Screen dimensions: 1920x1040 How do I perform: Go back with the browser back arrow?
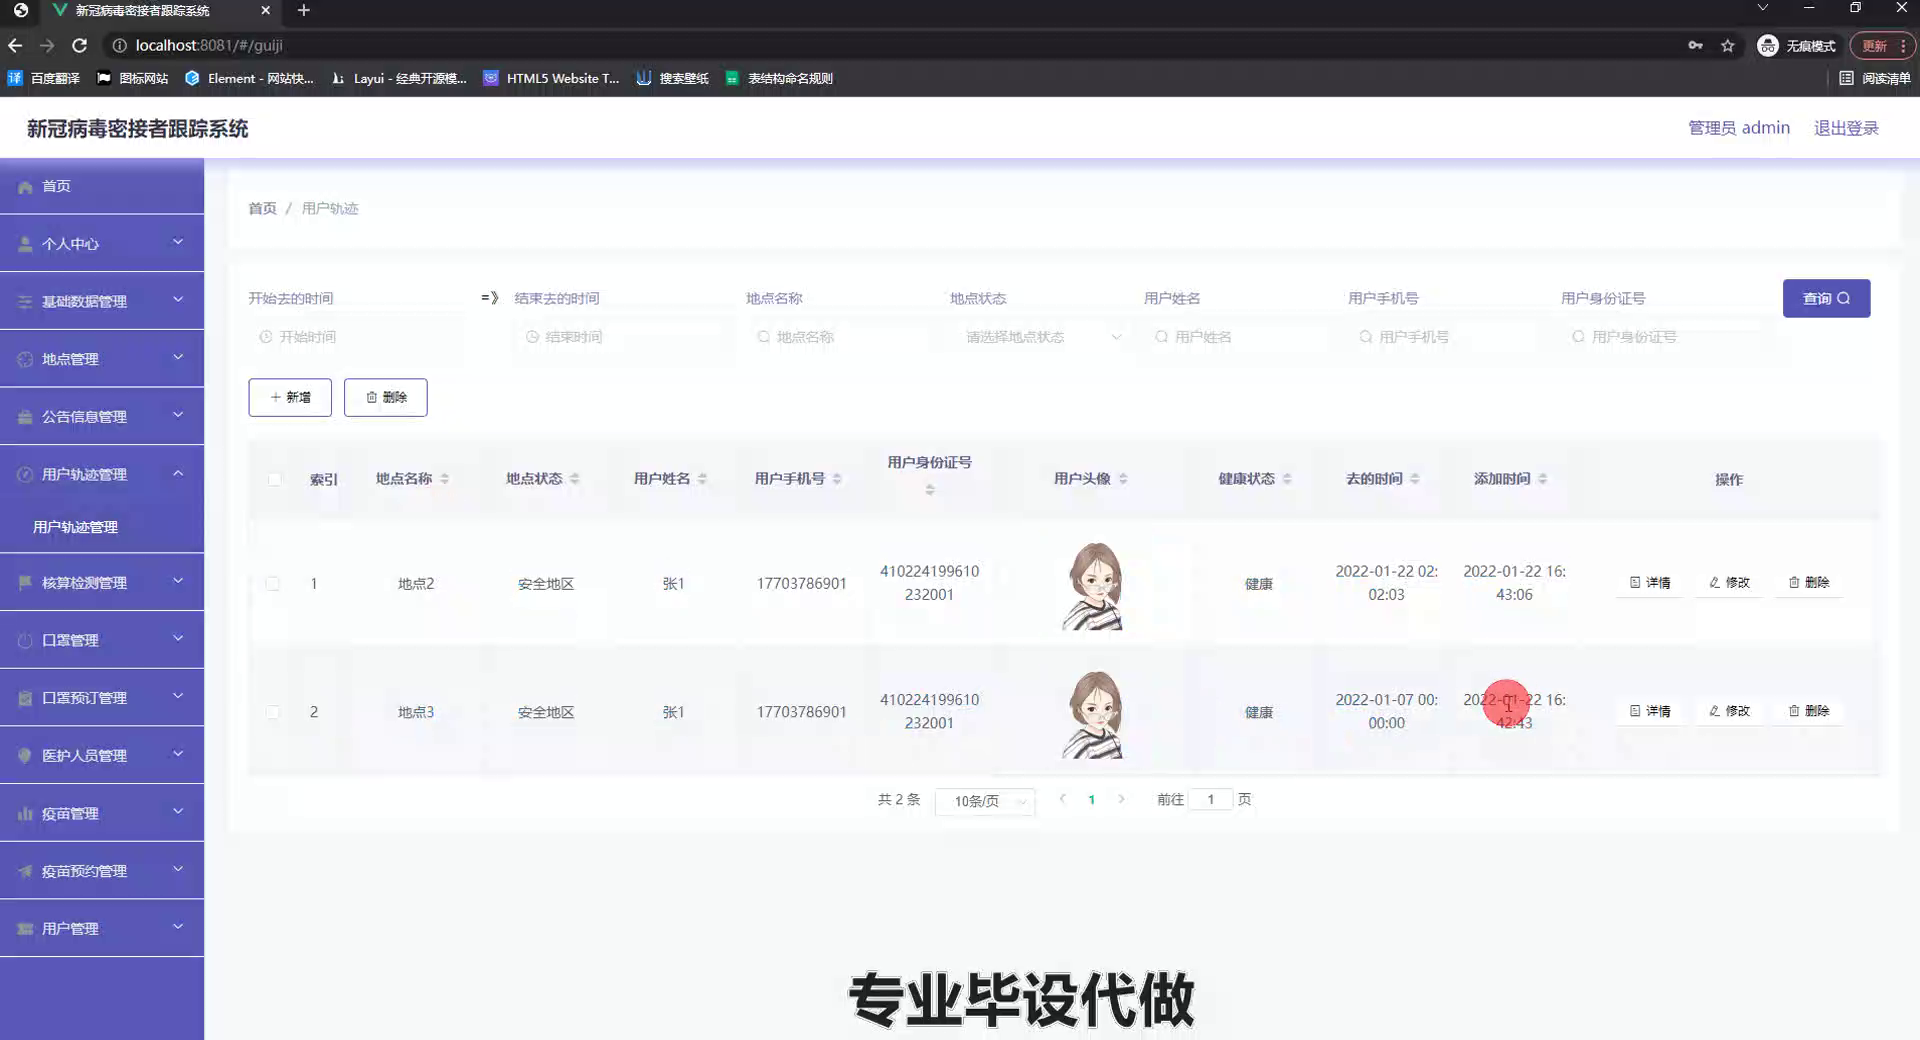coord(15,45)
